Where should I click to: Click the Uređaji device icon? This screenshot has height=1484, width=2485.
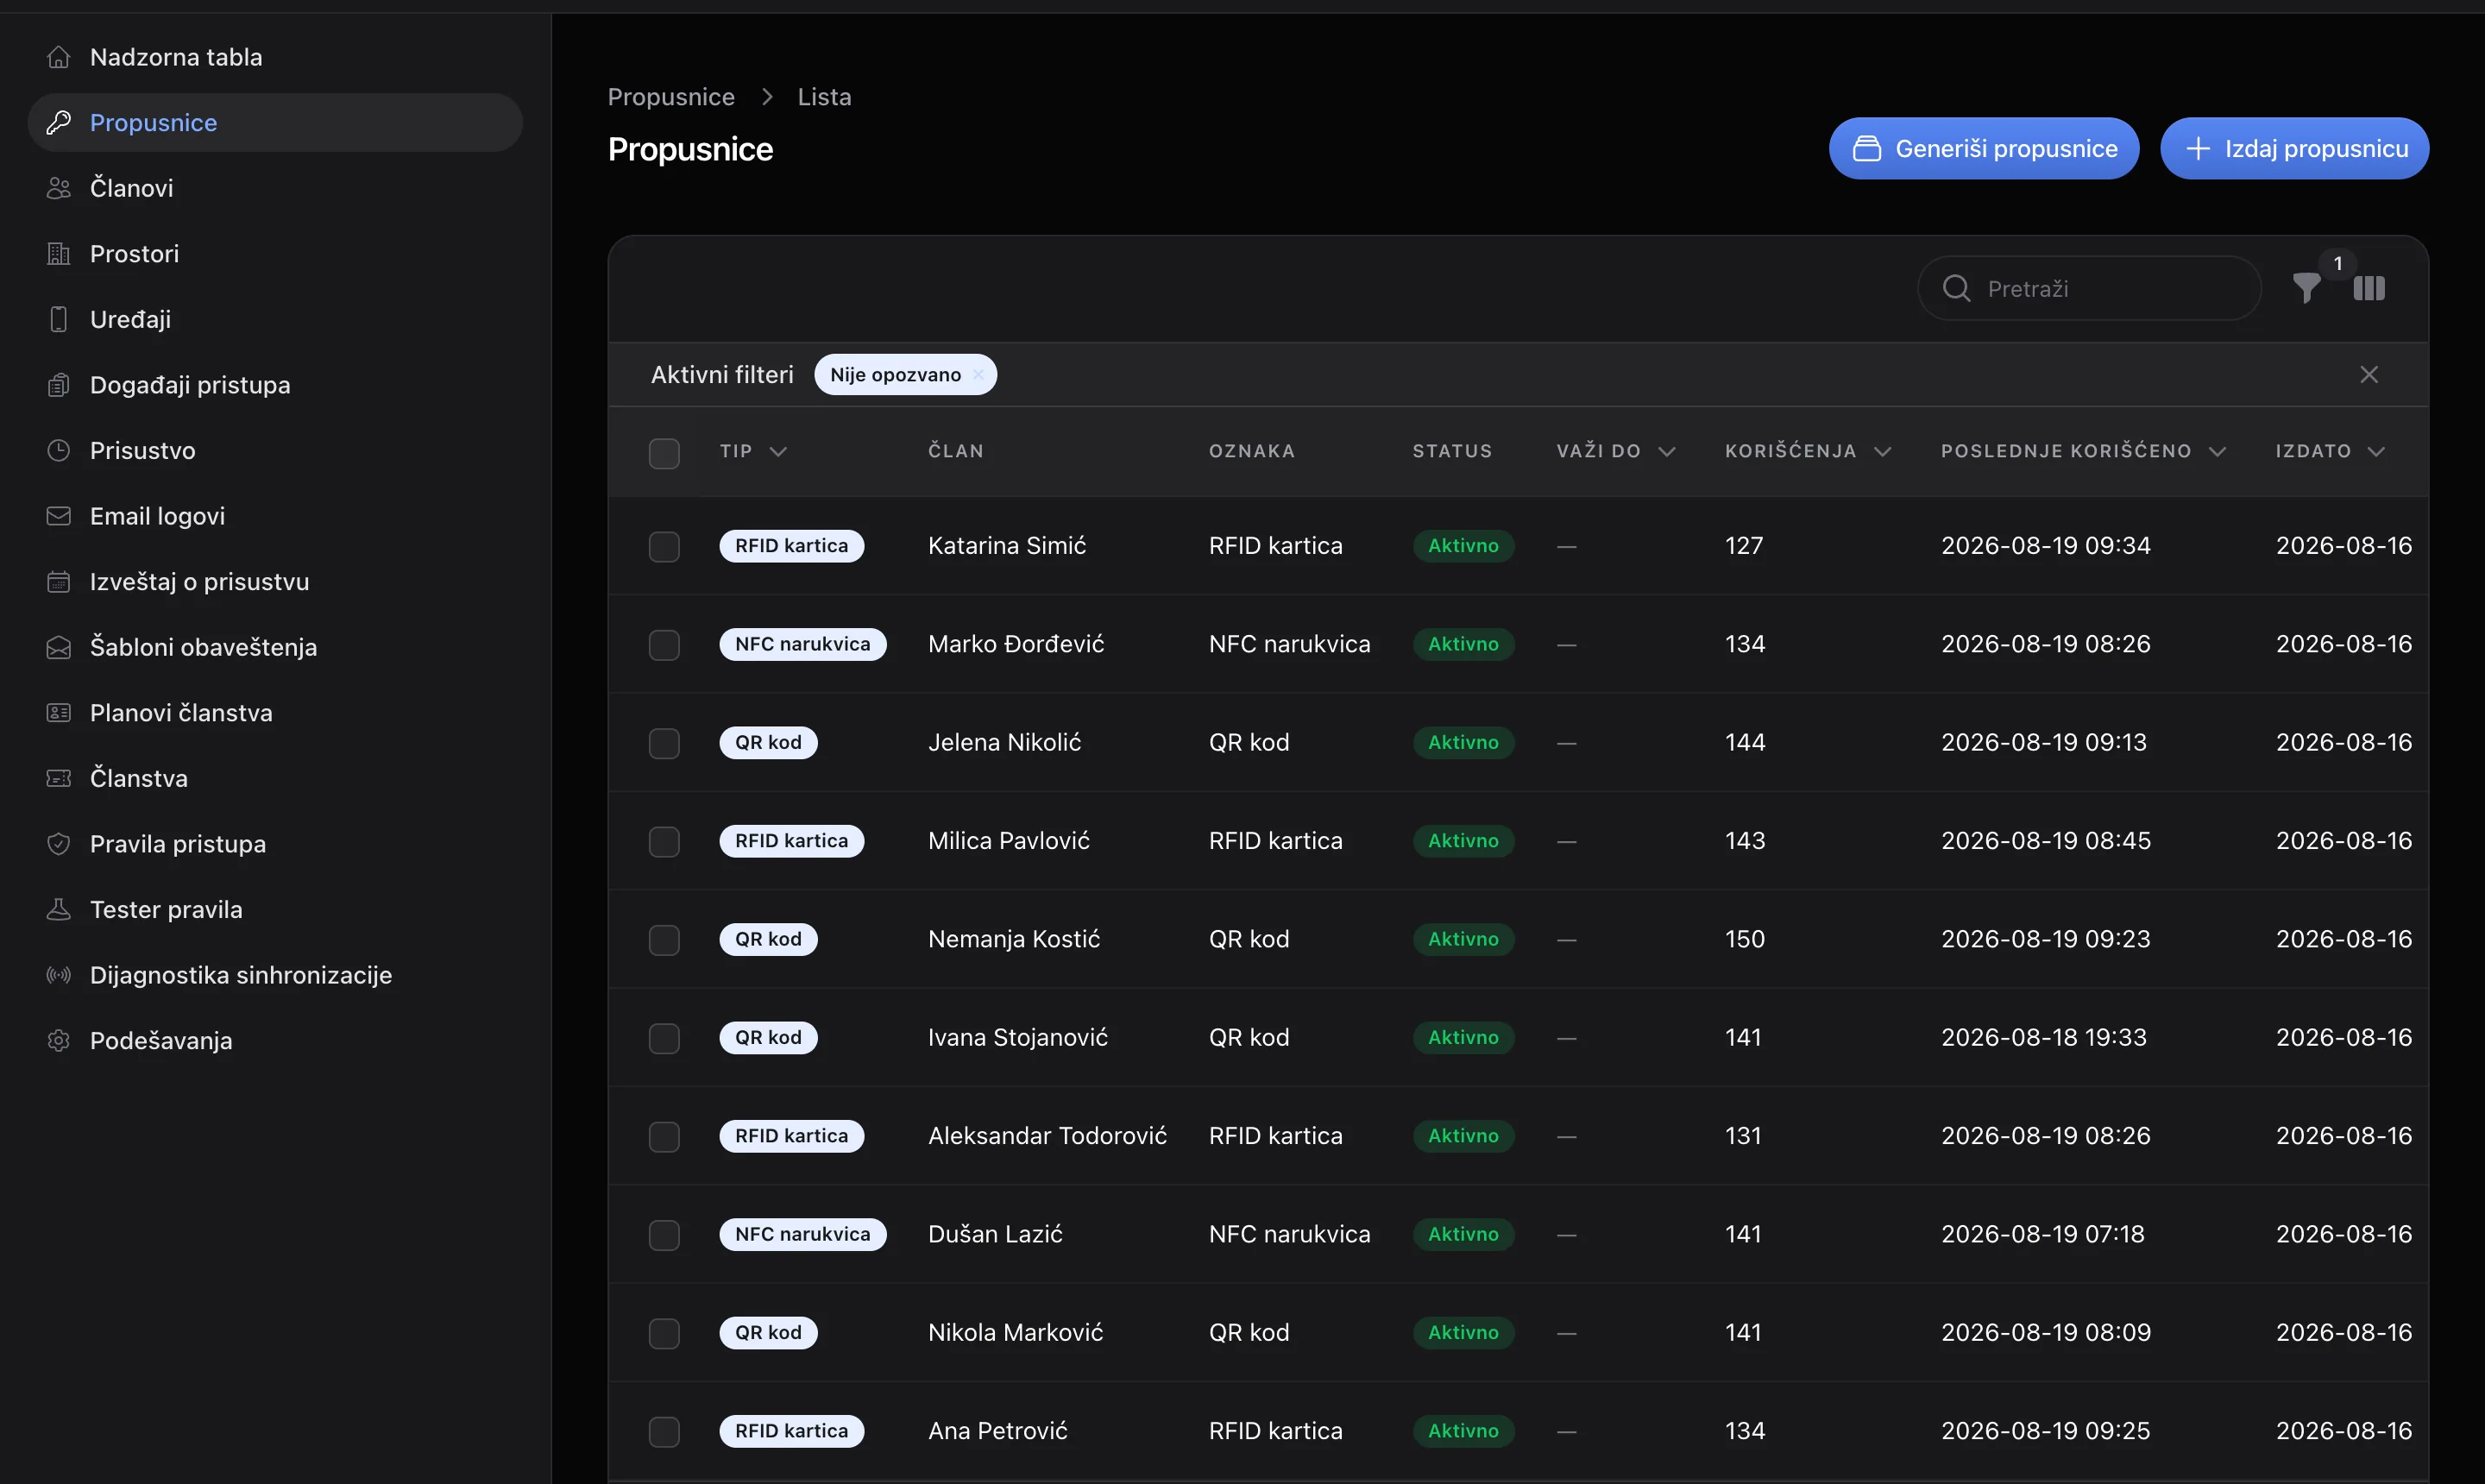(x=59, y=319)
